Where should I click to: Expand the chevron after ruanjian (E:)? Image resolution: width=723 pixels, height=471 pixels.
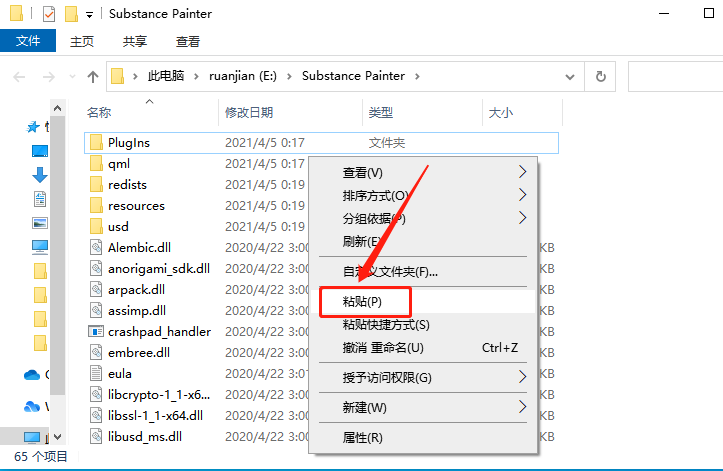[289, 76]
